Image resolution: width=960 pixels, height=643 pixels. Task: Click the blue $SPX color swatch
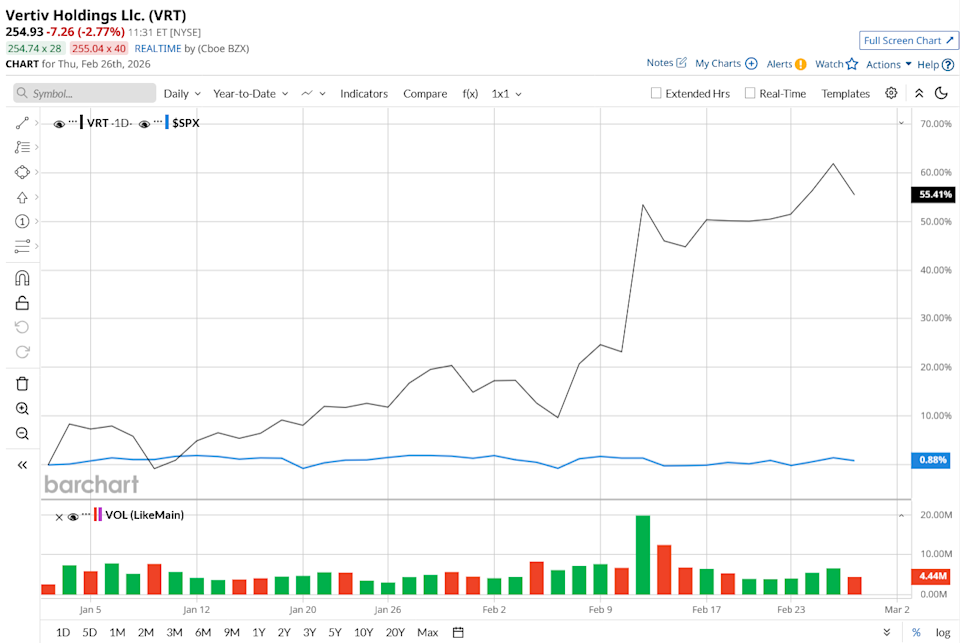point(166,123)
